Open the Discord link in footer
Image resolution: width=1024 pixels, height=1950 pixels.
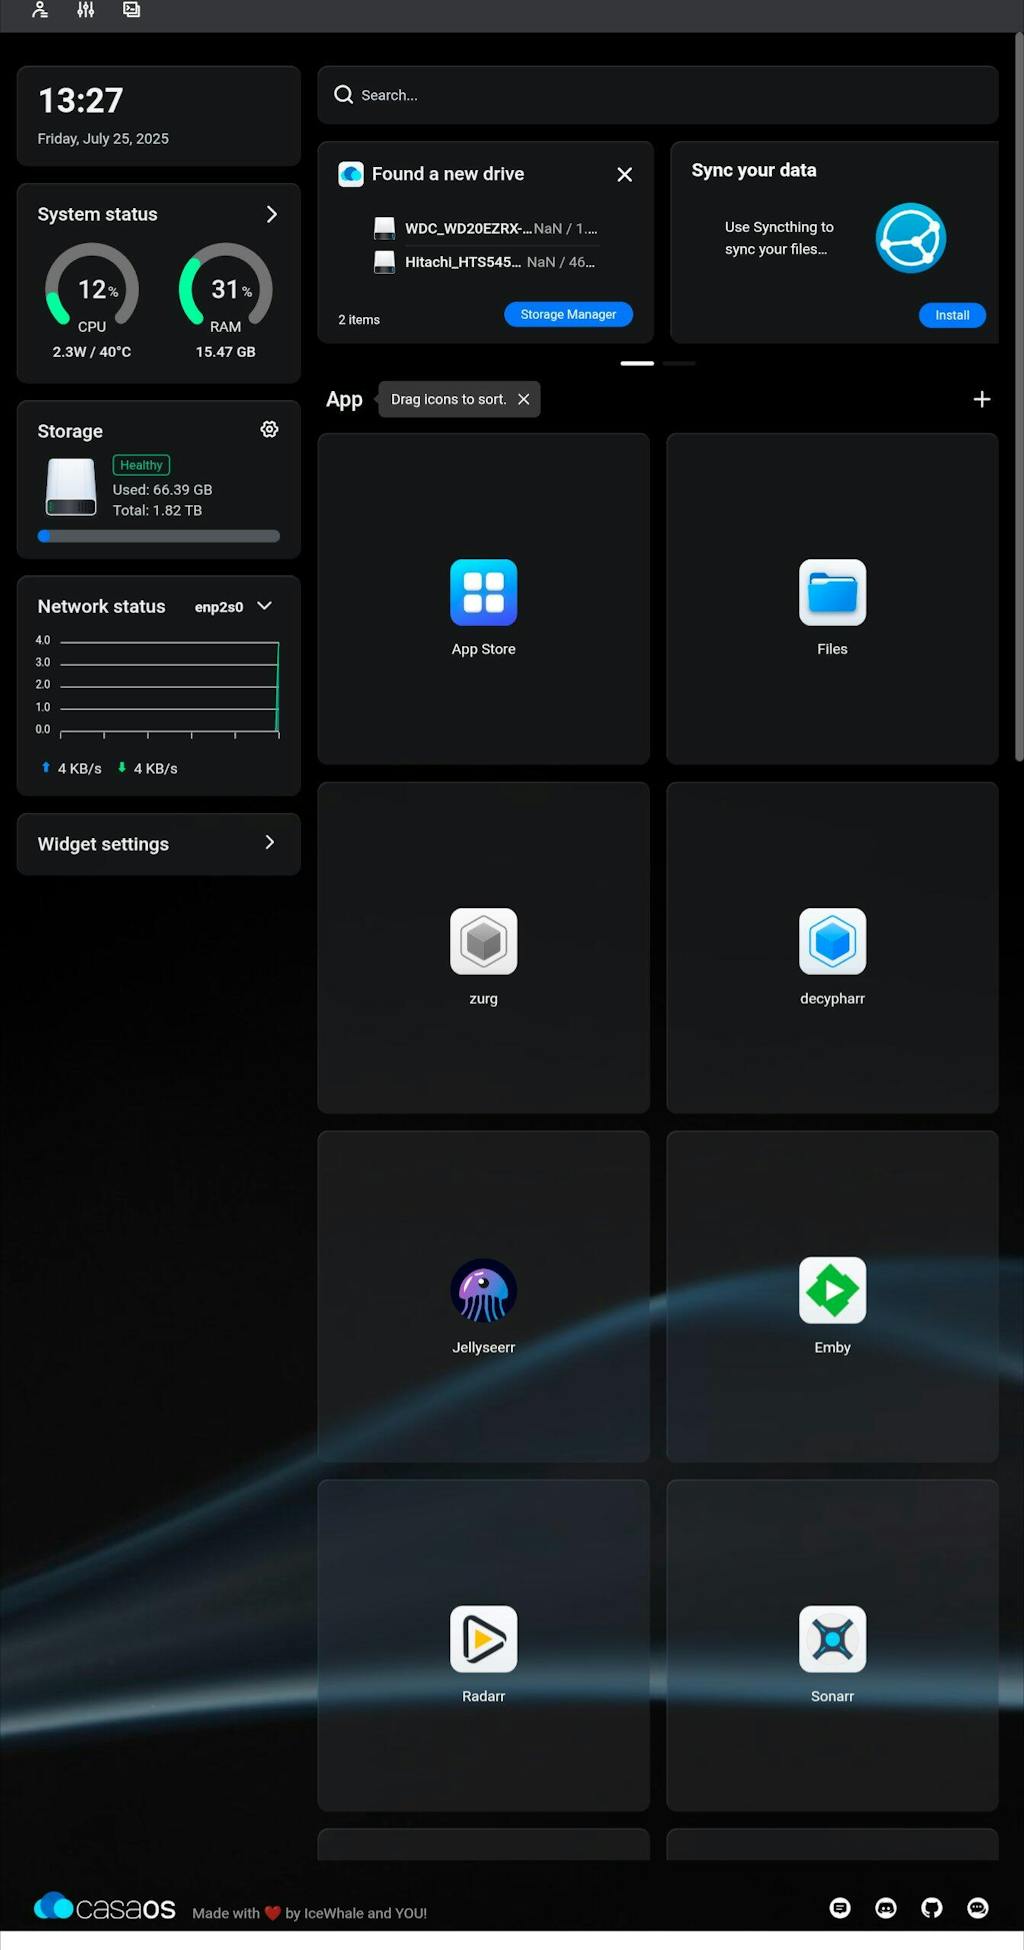[885, 1908]
